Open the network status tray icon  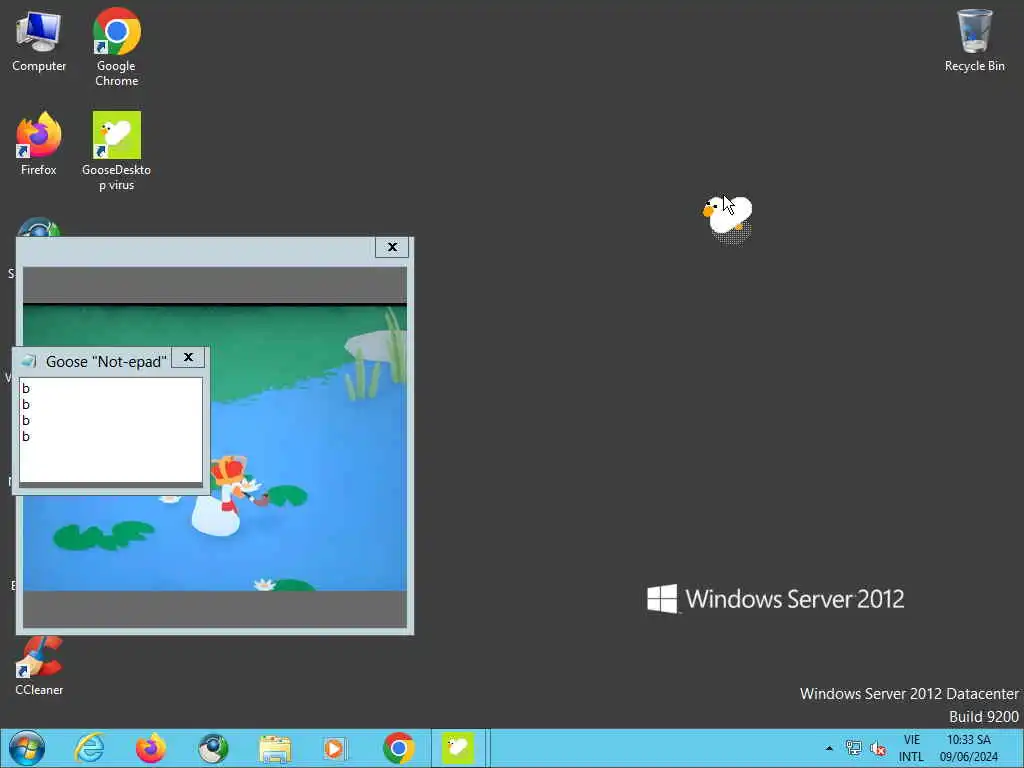(853, 748)
